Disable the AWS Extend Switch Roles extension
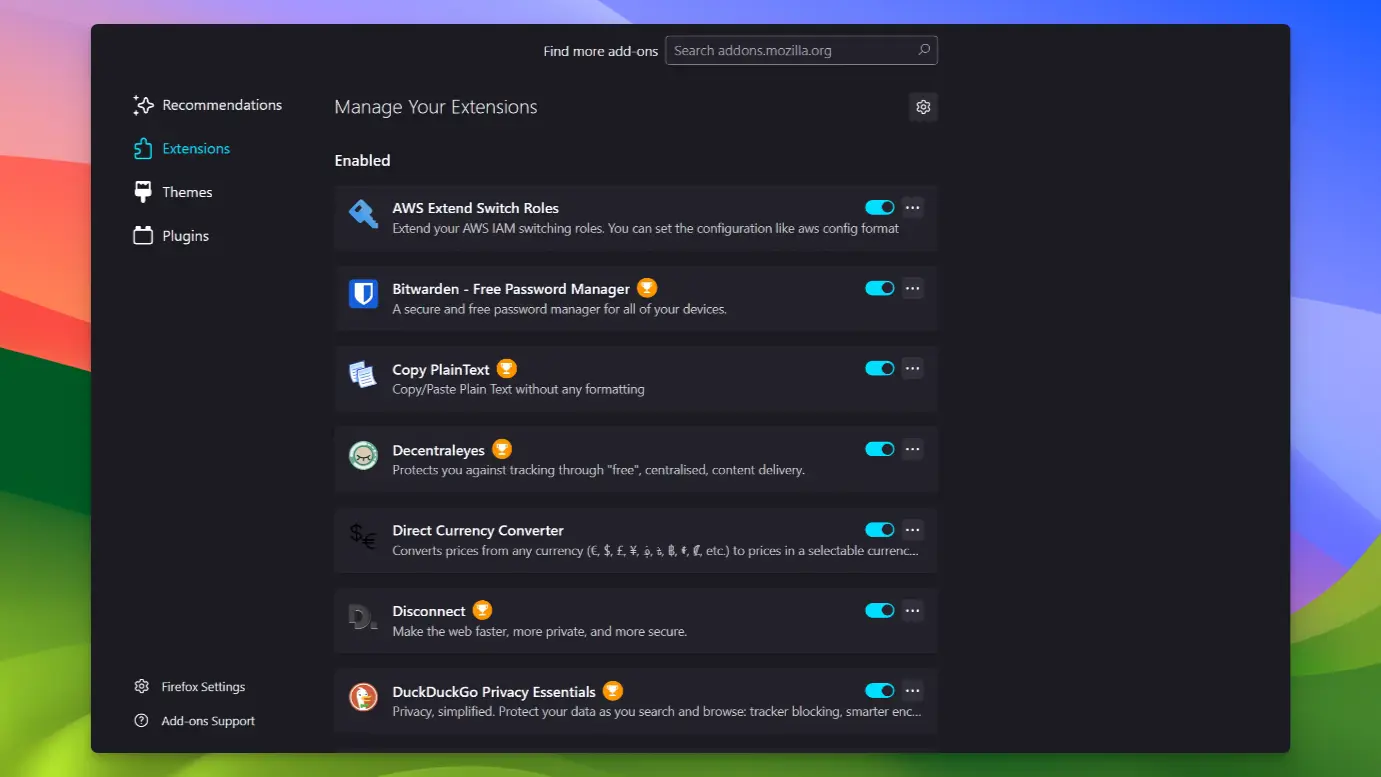This screenshot has width=1381, height=777. (x=879, y=207)
